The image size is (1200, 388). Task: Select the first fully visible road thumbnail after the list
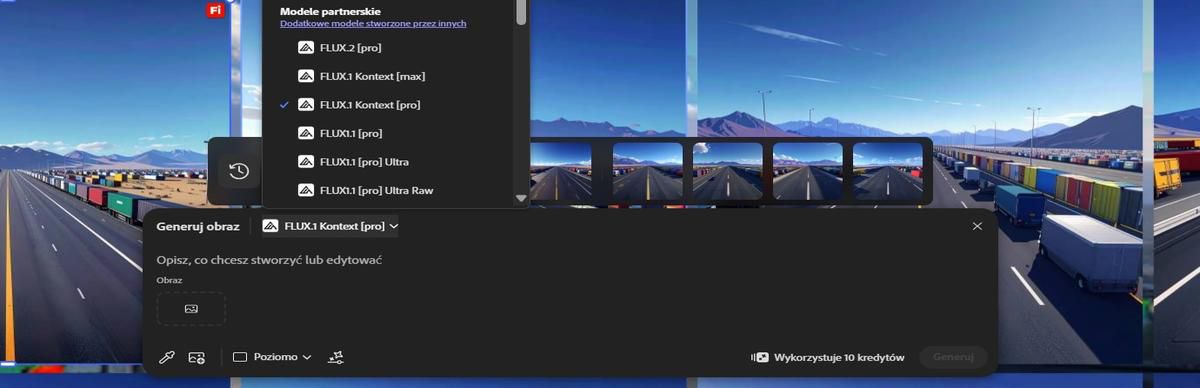[647, 171]
